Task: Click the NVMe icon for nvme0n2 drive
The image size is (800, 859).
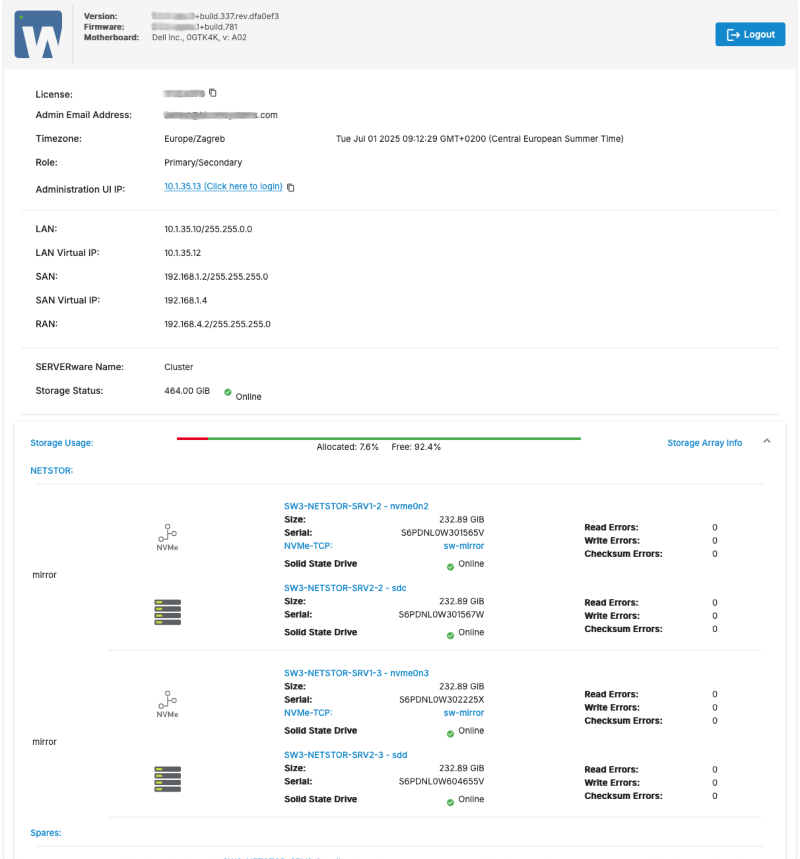Action: click(x=168, y=535)
